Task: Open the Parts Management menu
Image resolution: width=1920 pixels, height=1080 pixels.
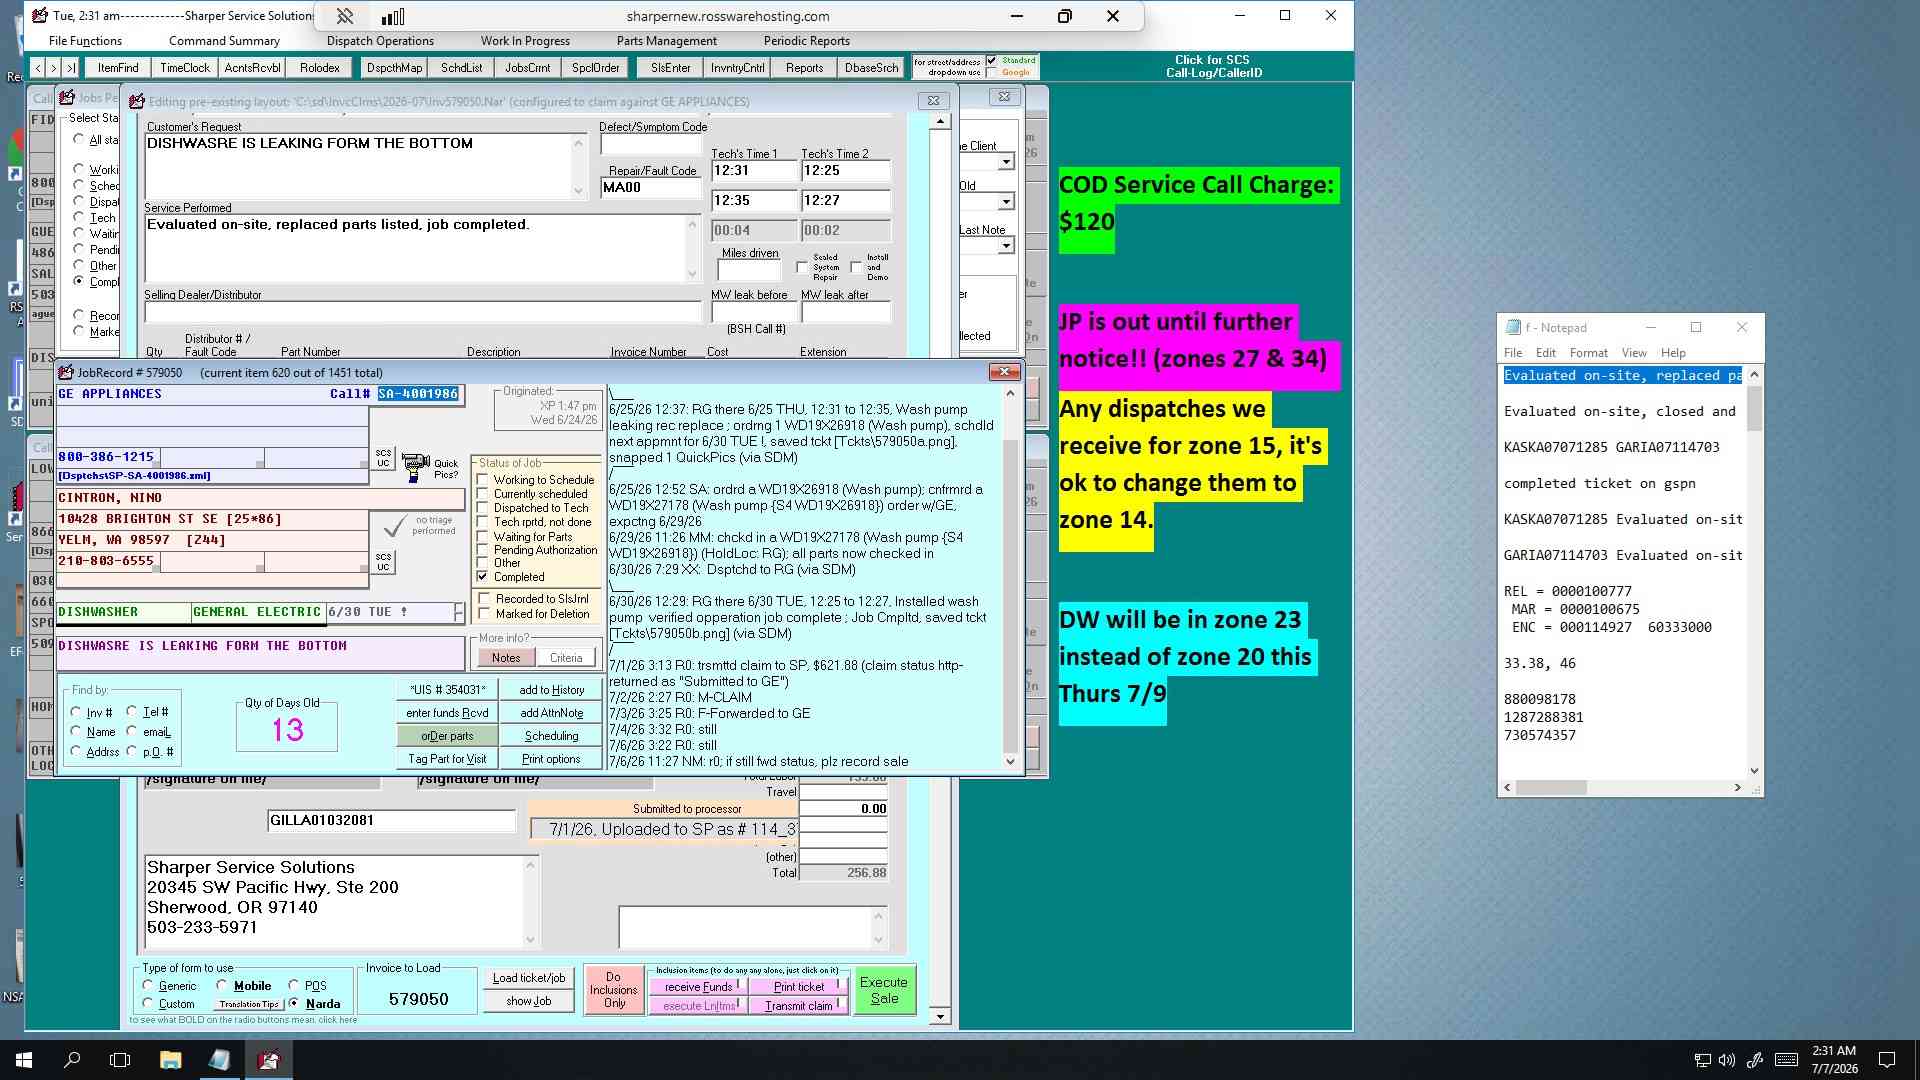Action: click(x=667, y=41)
